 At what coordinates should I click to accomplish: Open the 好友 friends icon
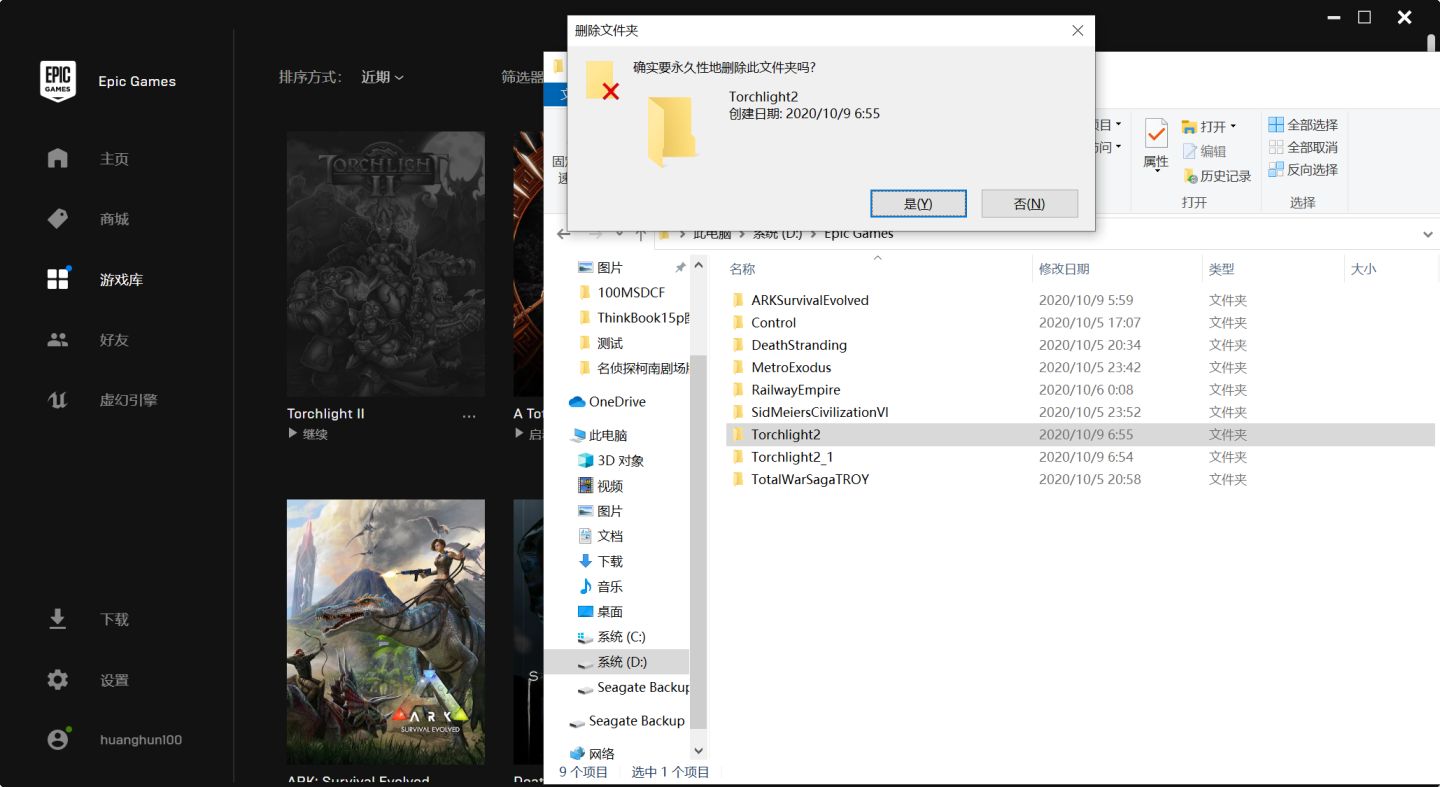(58, 339)
